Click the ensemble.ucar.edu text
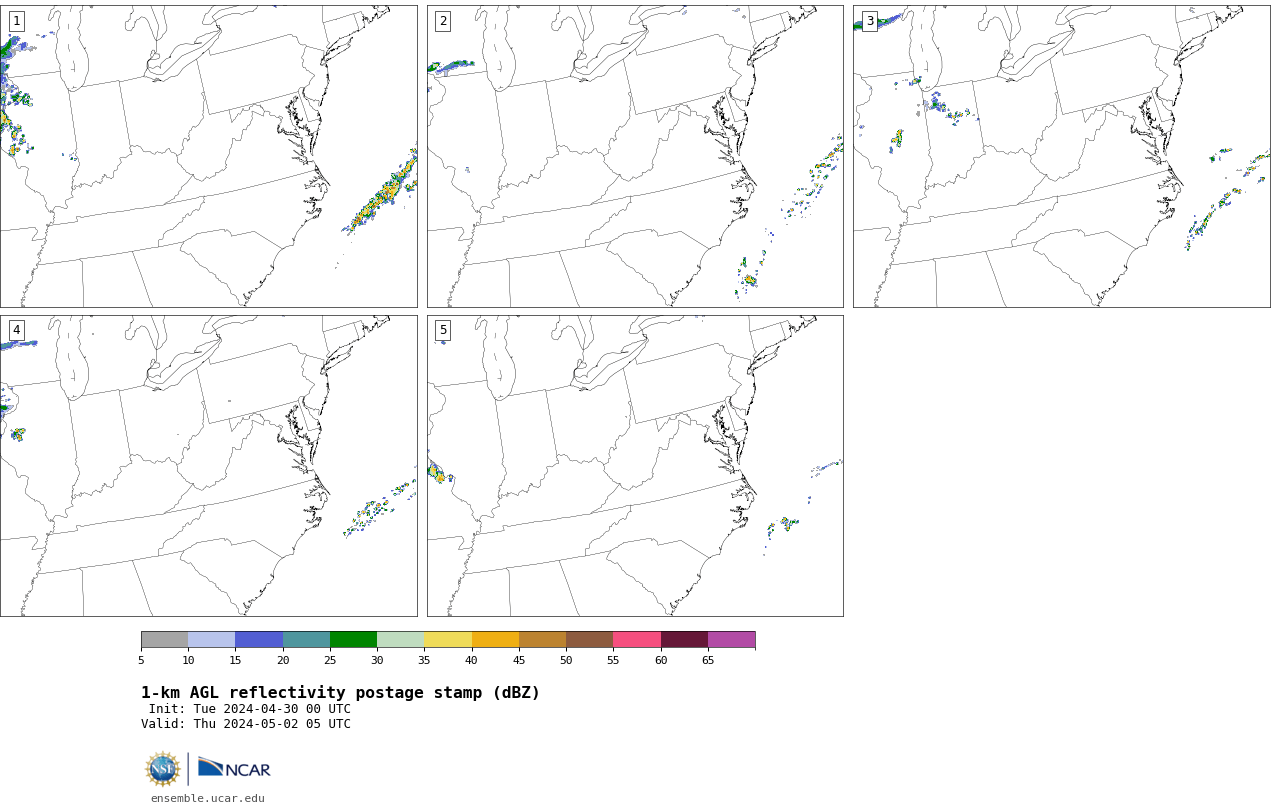This screenshot has width=1280, height=809. [208, 798]
